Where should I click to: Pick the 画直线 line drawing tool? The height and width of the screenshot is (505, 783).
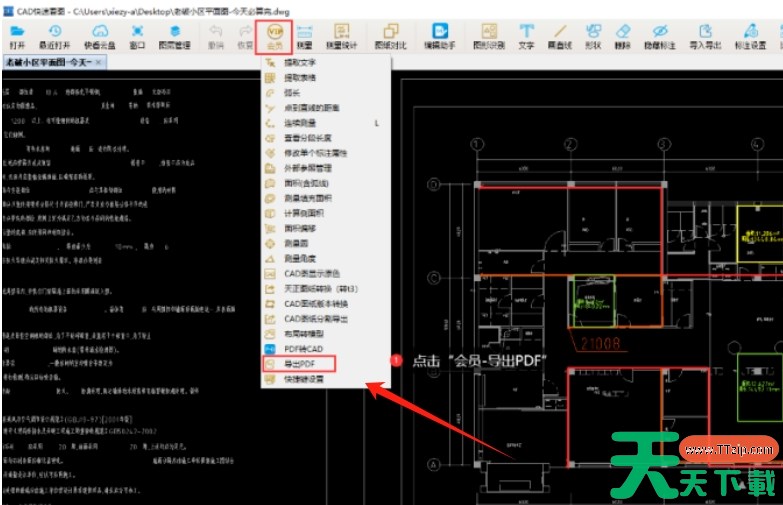pos(560,37)
